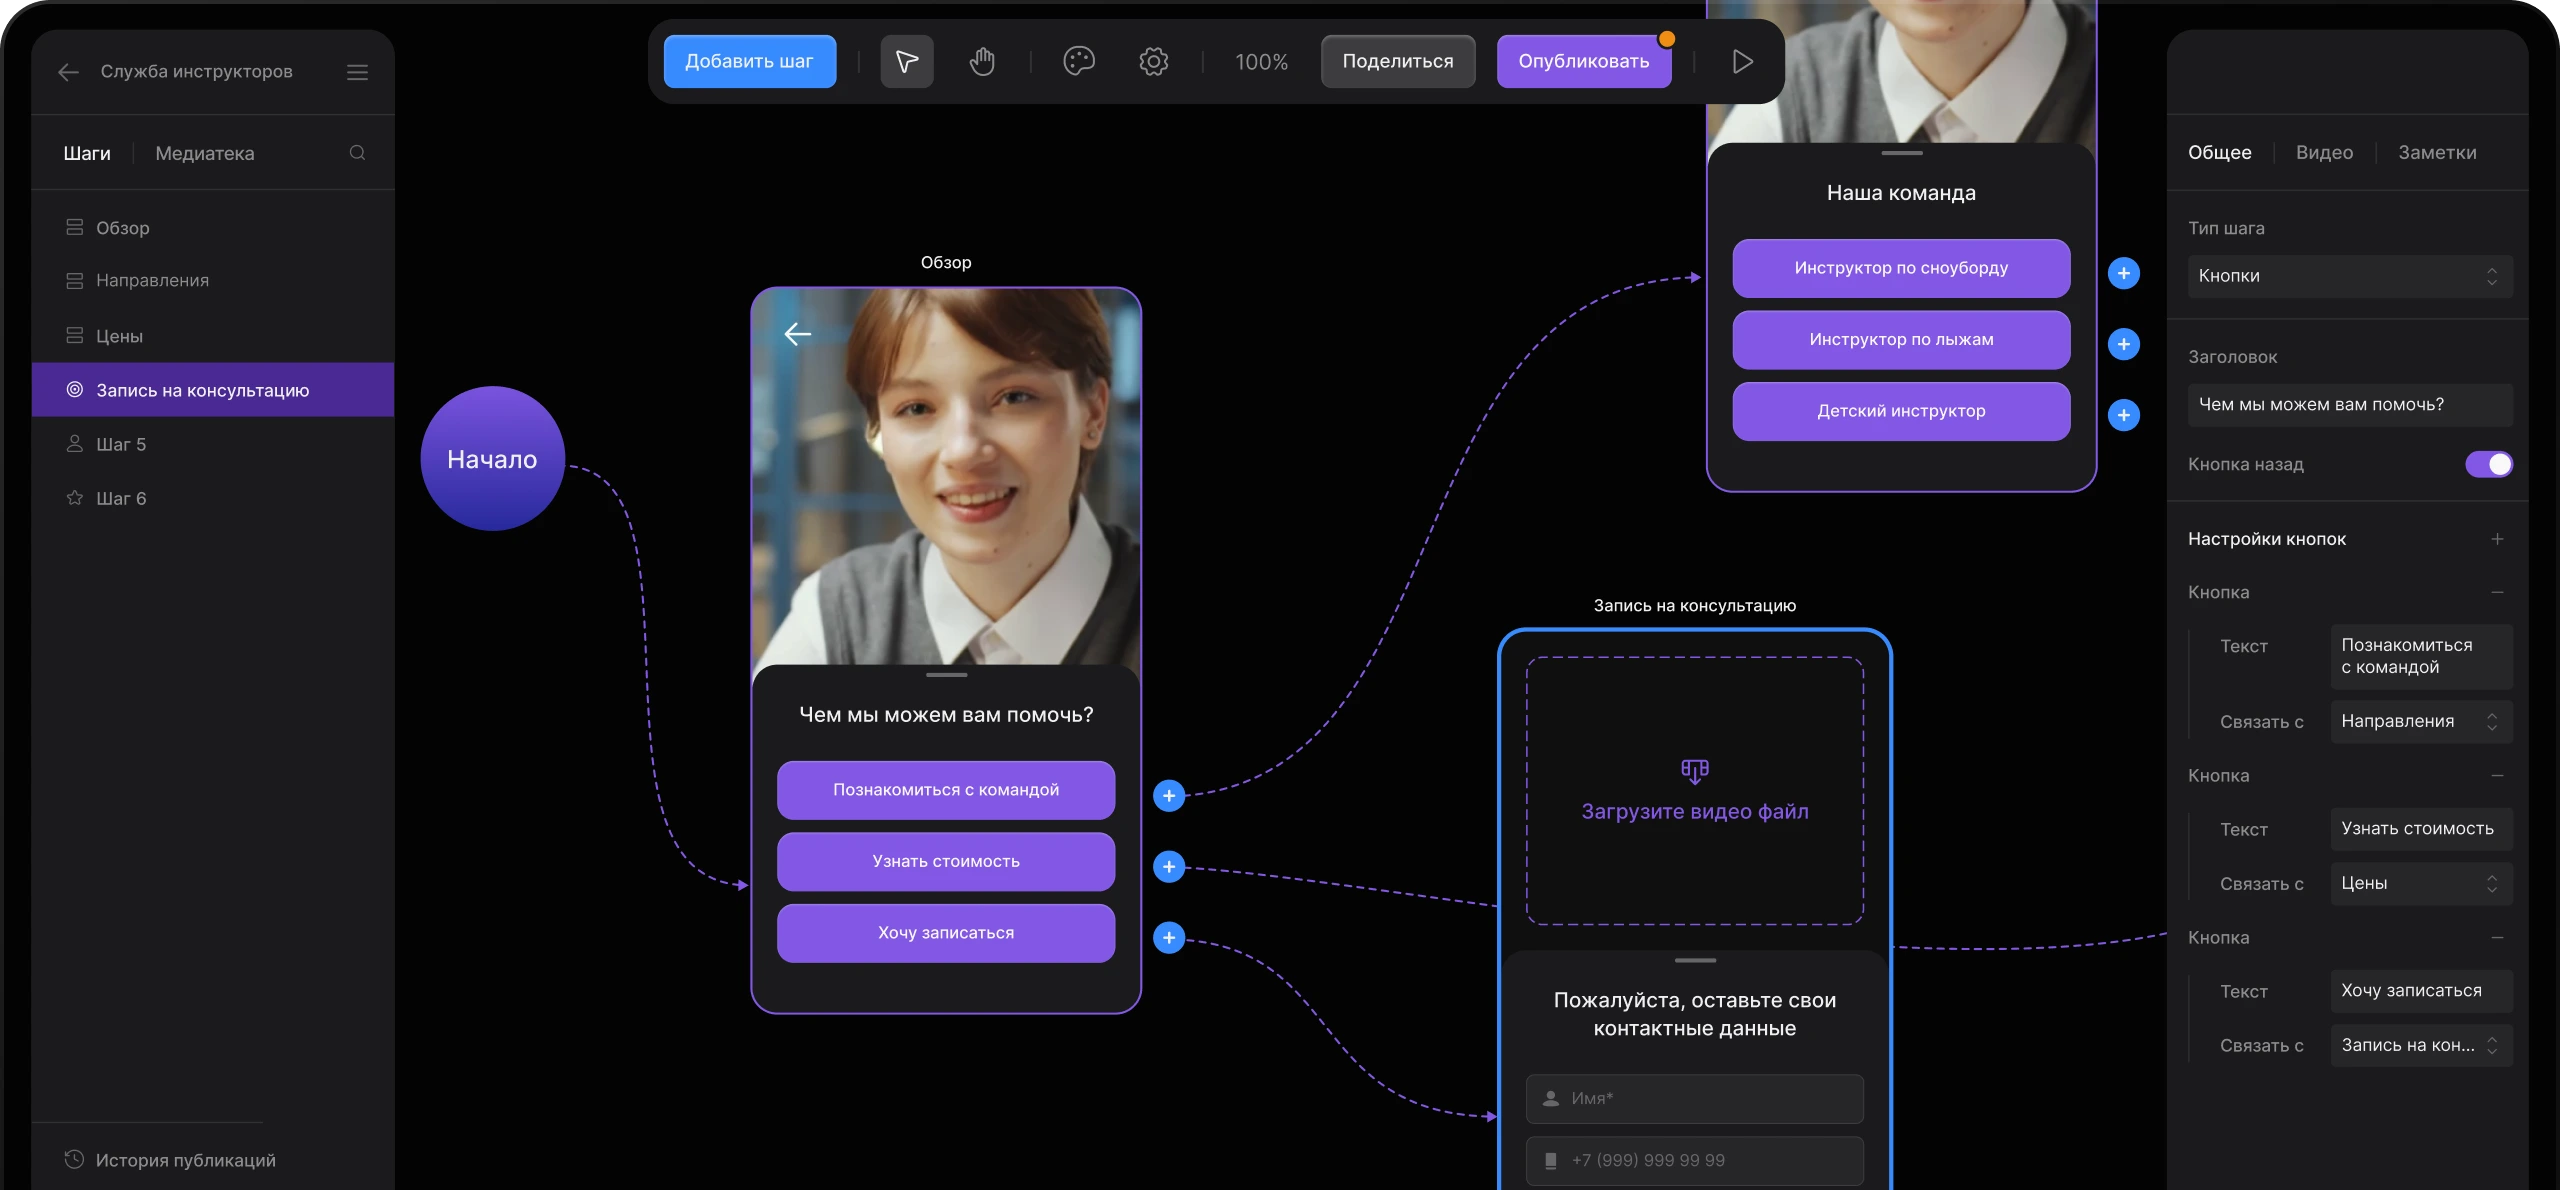Click the Обзор card video thumbnail
Screen dimensions: 2560x1190
pyautogui.click(x=945, y=477)
